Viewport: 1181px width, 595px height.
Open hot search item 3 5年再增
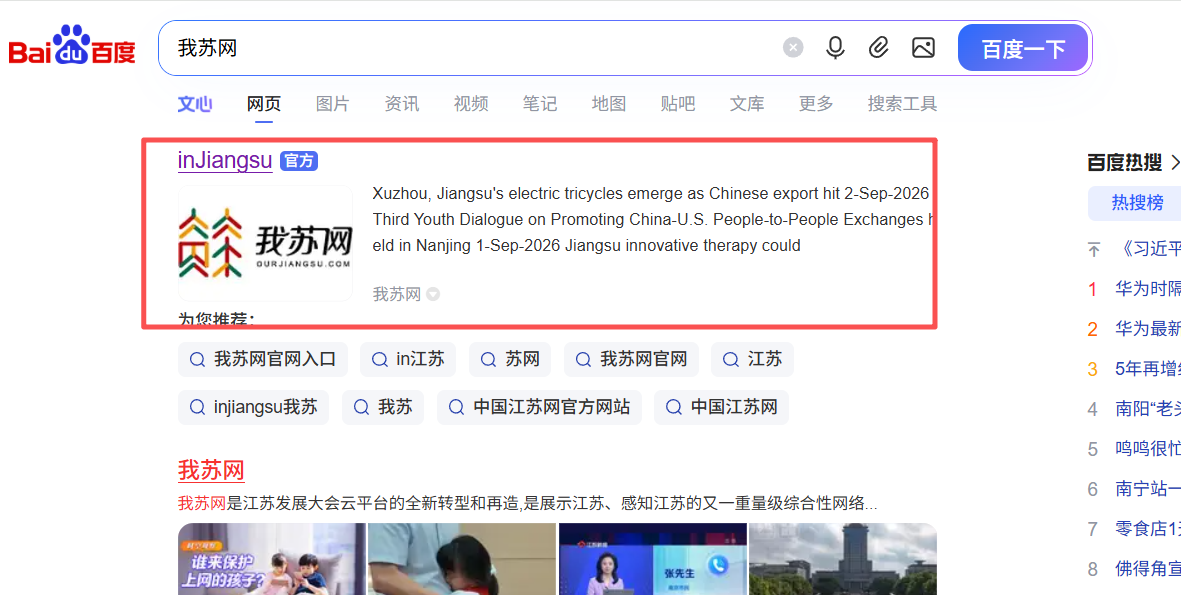pos(1148,369)
